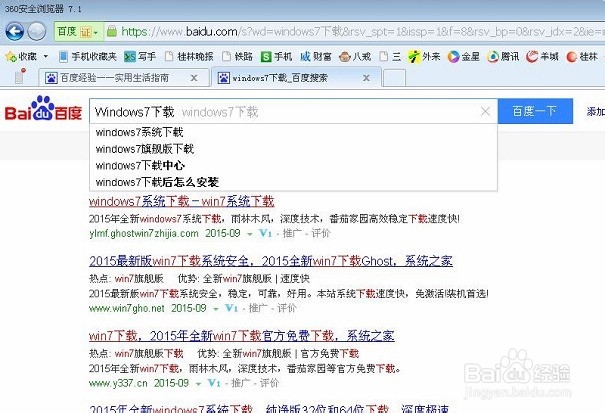Click the 百度一下 search button
Viewport: 605px width, 413px height.
535,111
